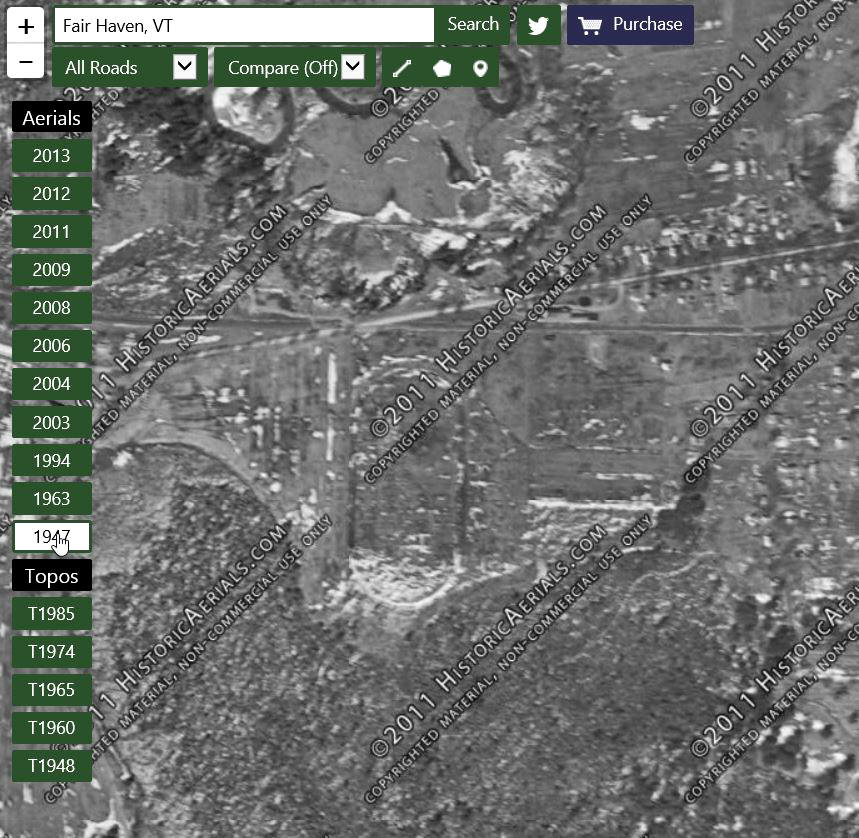The height and width of the screenshot is (838, 859).
Task: Select the polygon area tool
Action: (x=442, y=68)
